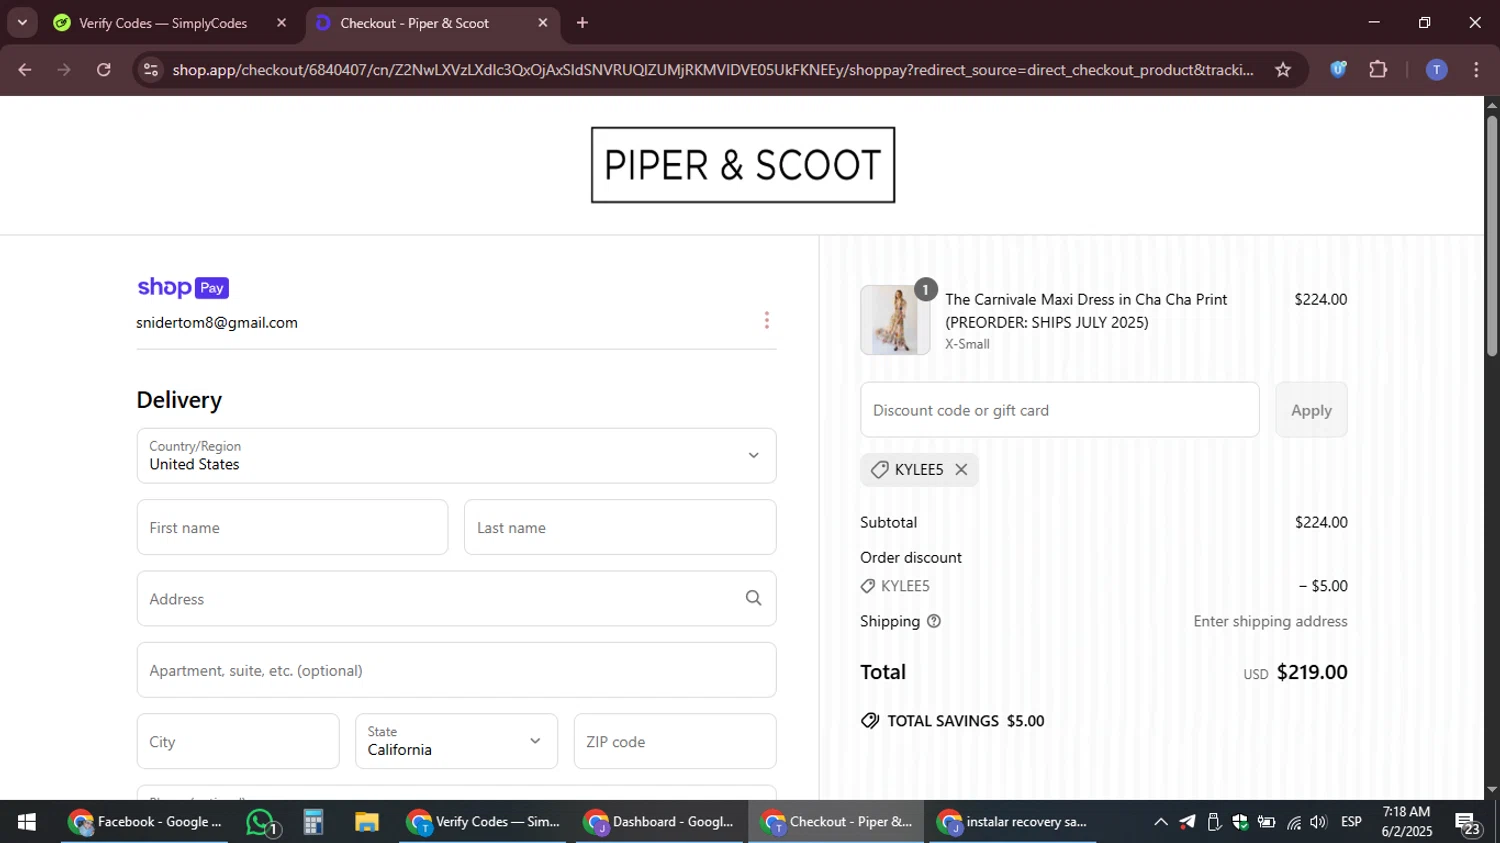This screenshot has height=843, width=1500.
Task: Open File Explorer from the taskbar
Action: (x=367, y=822)
